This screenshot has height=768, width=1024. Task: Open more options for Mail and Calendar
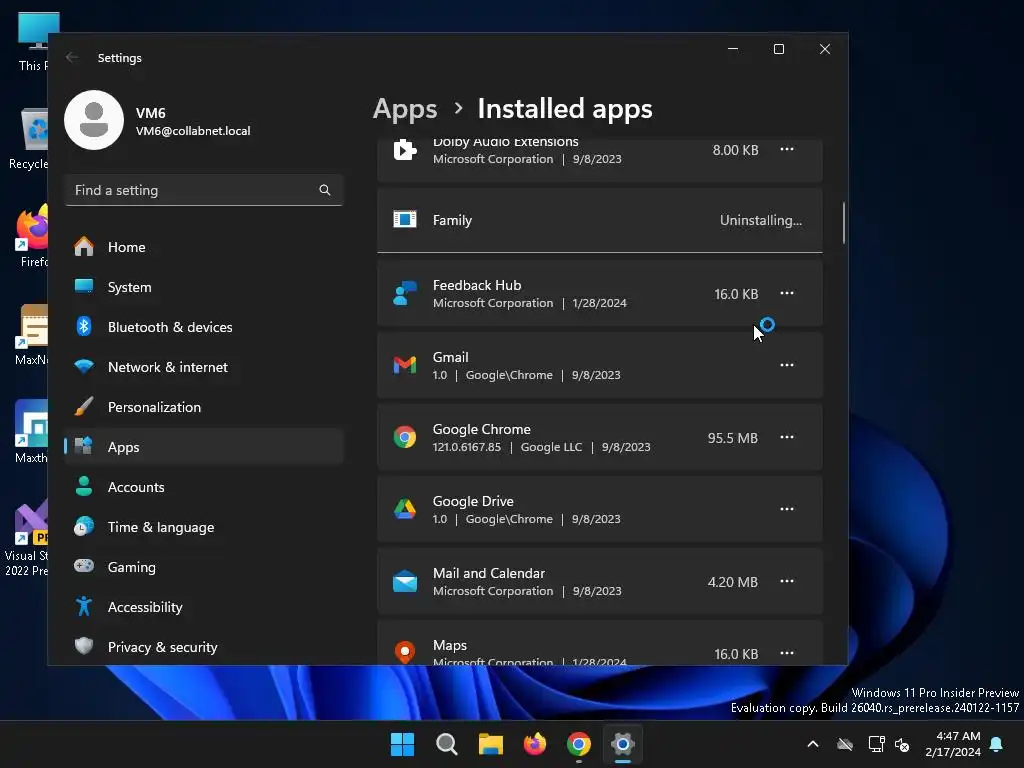tap(787, 581)
